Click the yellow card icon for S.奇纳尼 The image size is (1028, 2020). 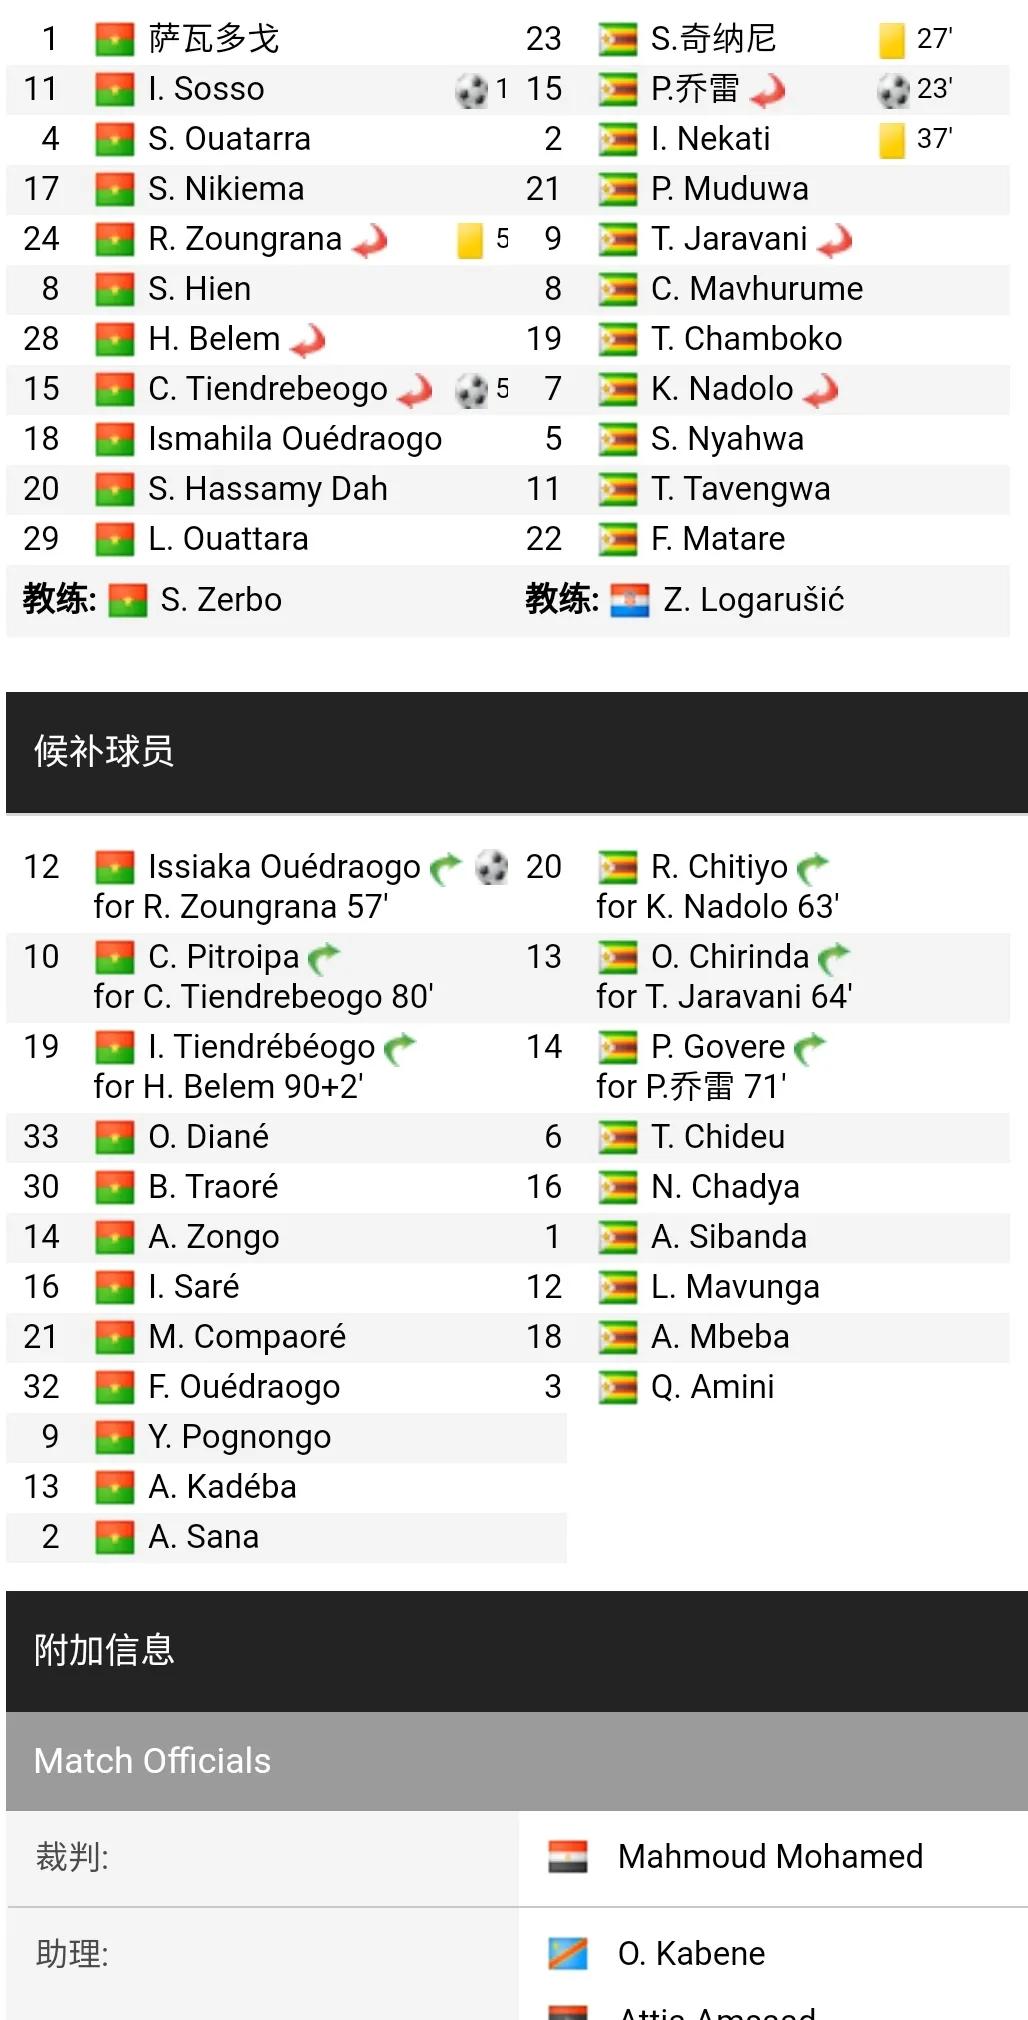(891, 40)
